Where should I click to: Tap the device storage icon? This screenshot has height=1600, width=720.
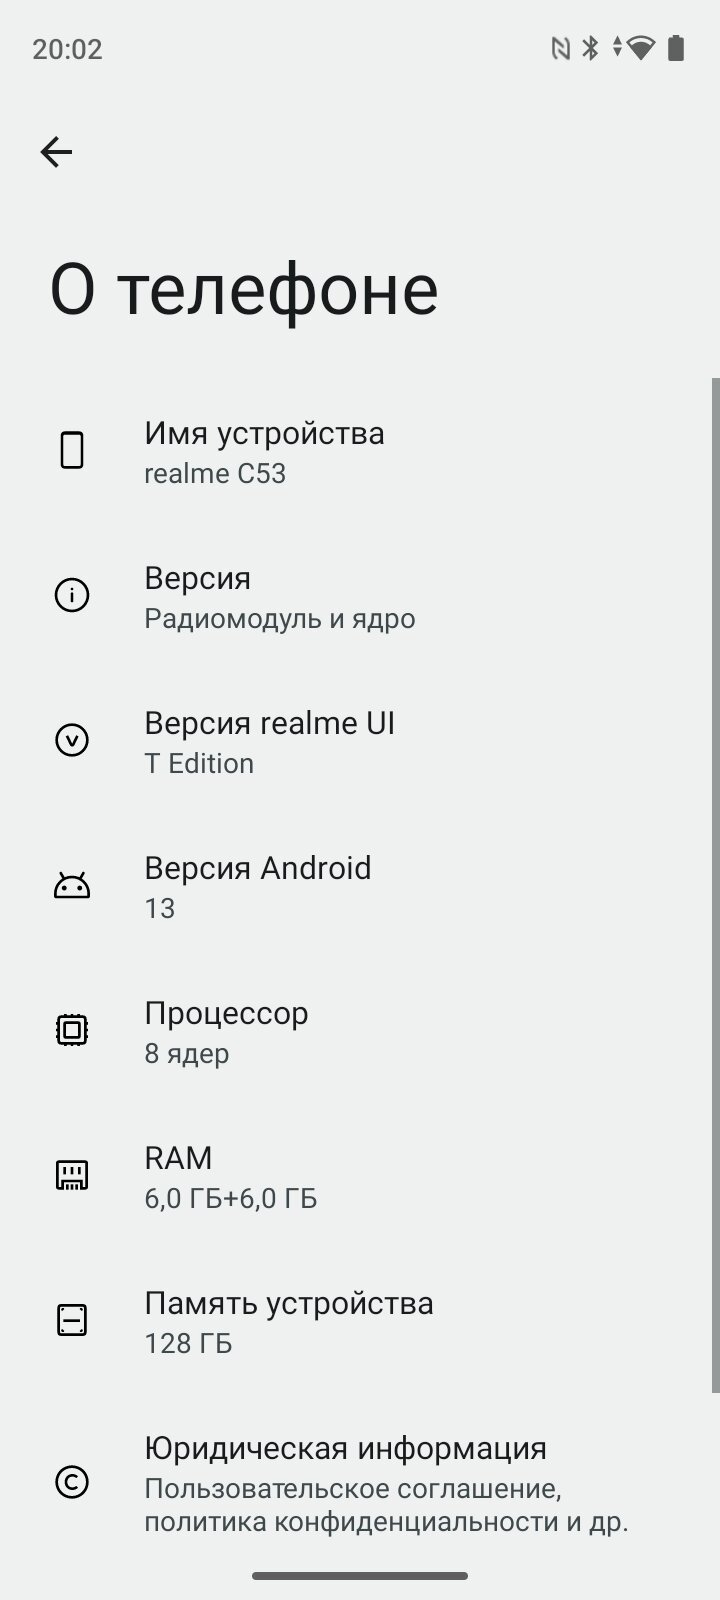pyautogui.click(x=72, y=1320)
